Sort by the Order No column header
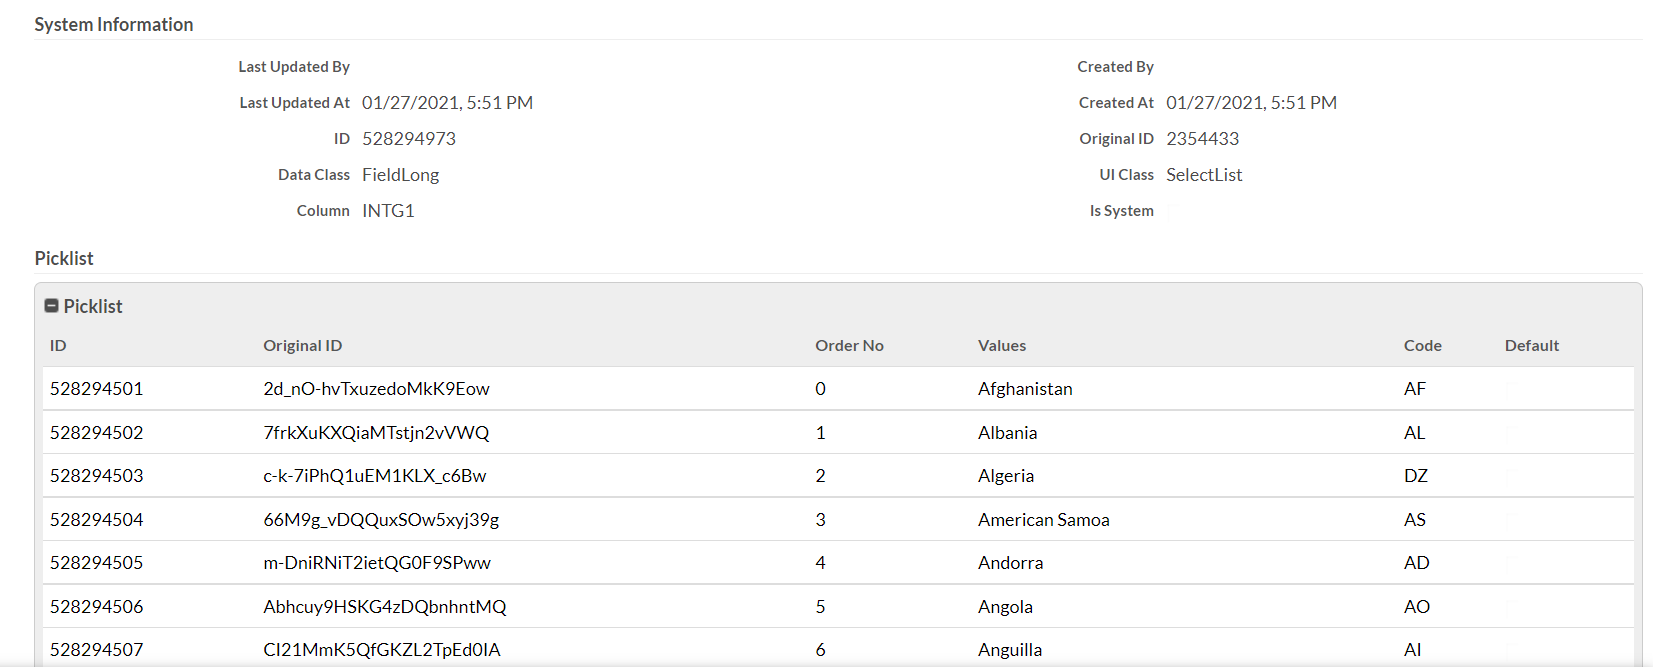Screen dimensions: 1653x667 (849, 345)
